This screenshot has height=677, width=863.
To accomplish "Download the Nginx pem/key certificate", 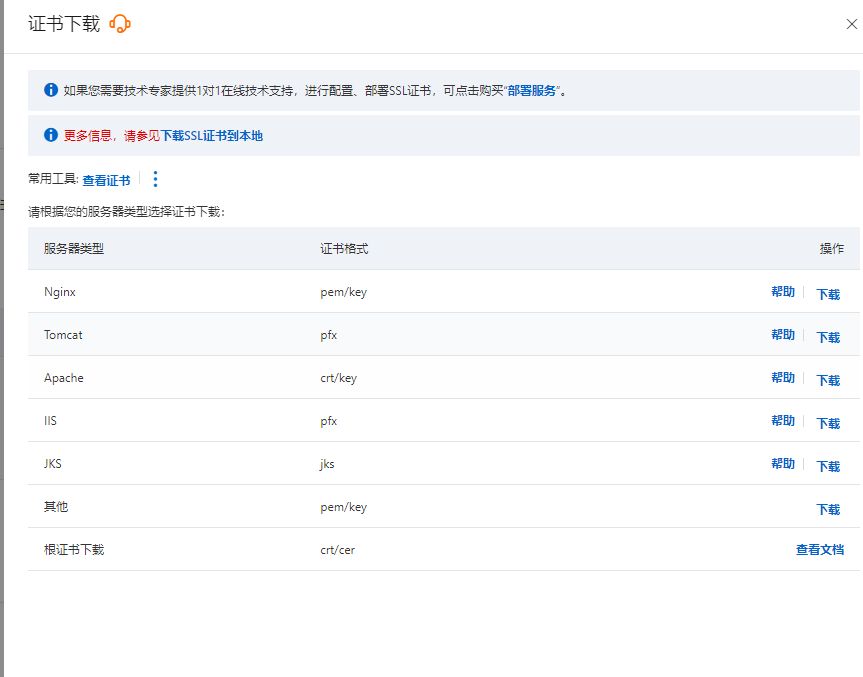I will [828, 294].
